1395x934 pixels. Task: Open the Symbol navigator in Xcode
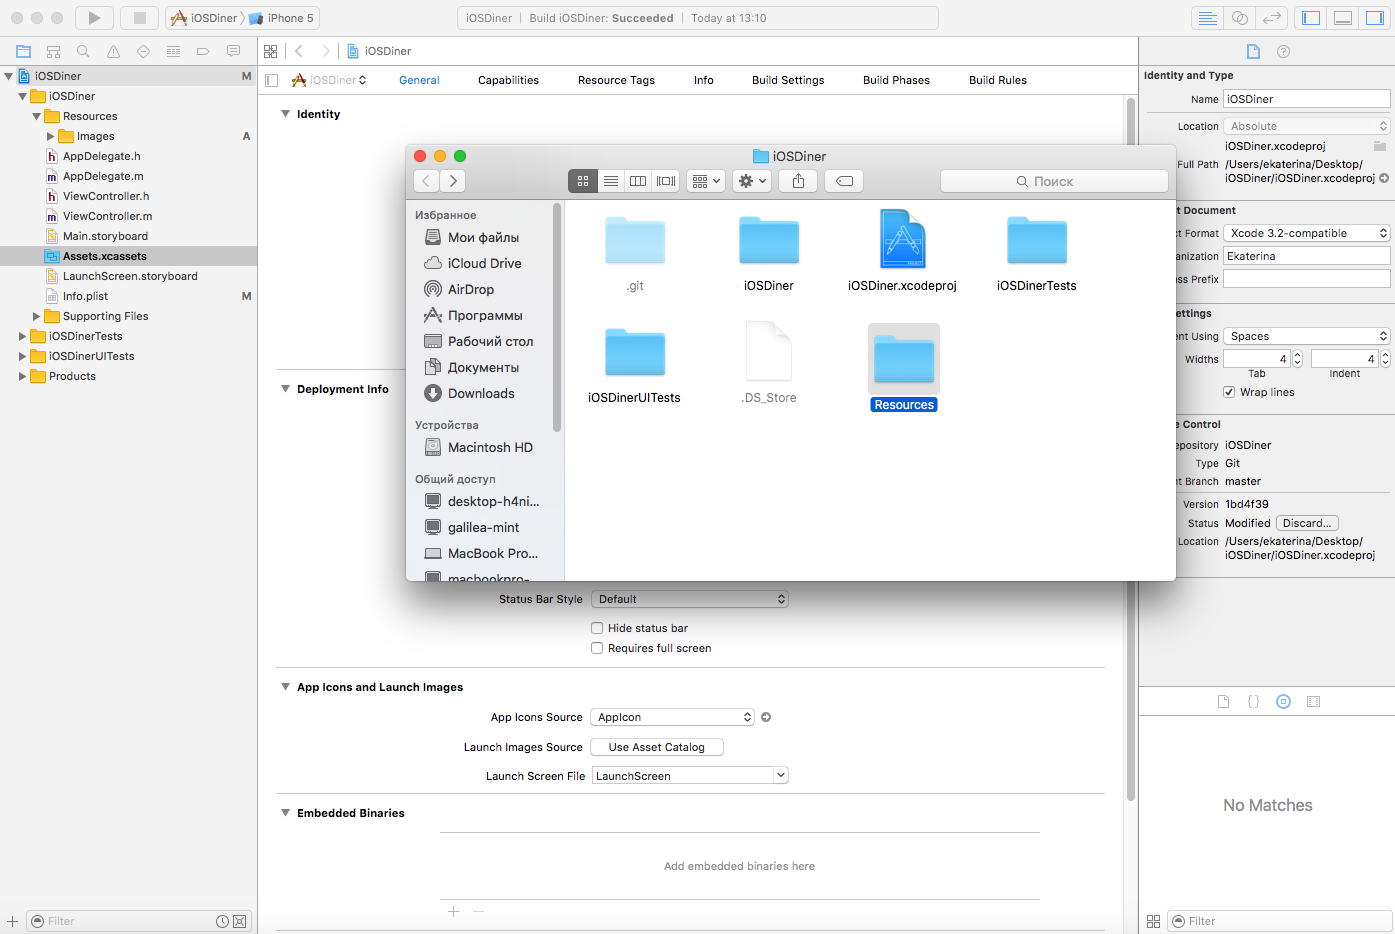pos(54,51)
